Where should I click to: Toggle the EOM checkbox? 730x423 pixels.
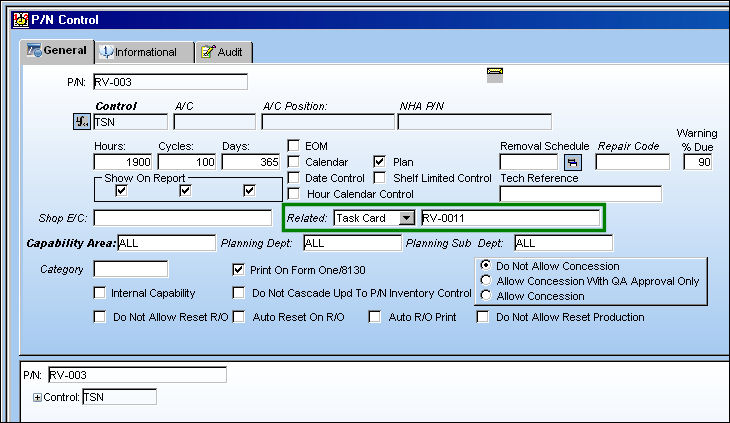point(293,146)
